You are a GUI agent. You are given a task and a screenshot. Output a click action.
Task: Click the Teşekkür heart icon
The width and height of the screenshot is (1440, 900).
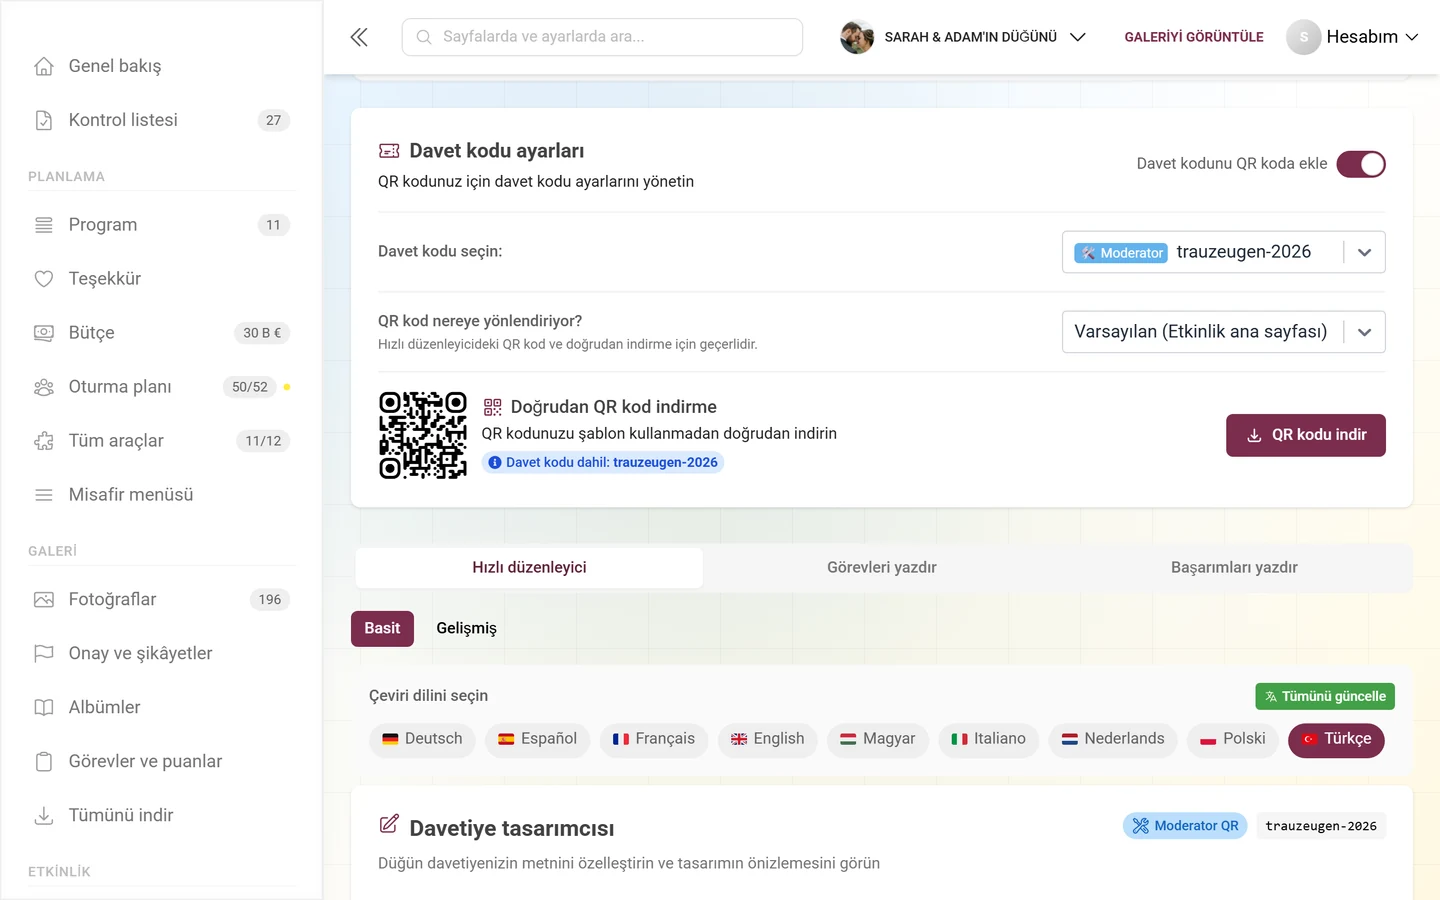click(x=44, y=279)
